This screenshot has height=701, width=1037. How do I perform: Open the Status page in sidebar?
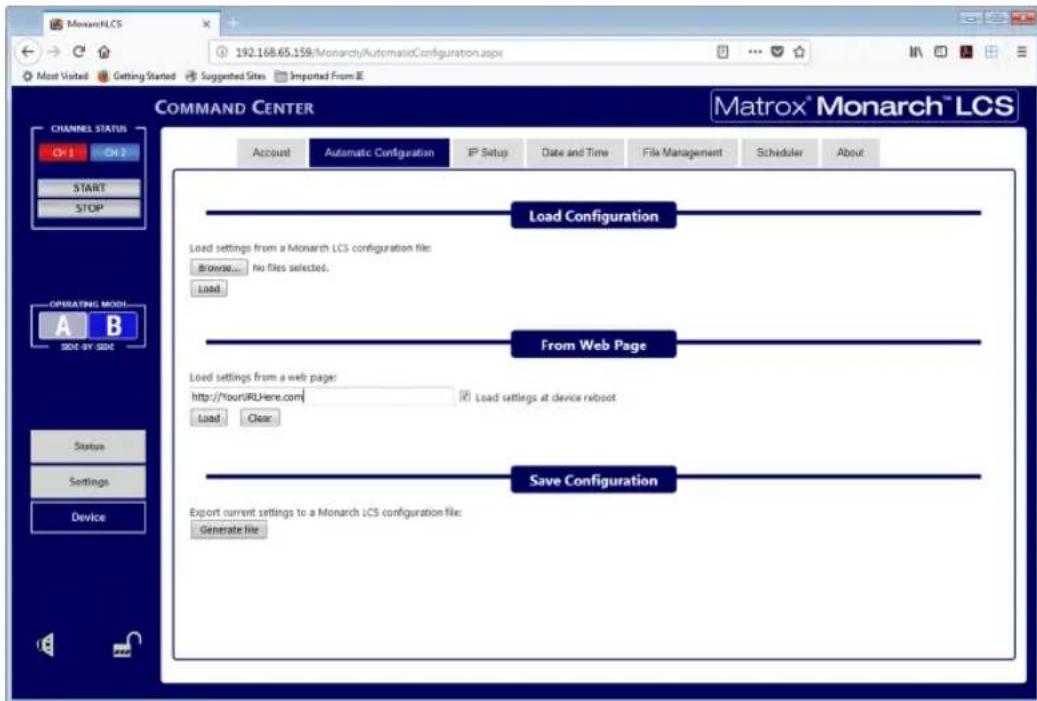[89, 446]
